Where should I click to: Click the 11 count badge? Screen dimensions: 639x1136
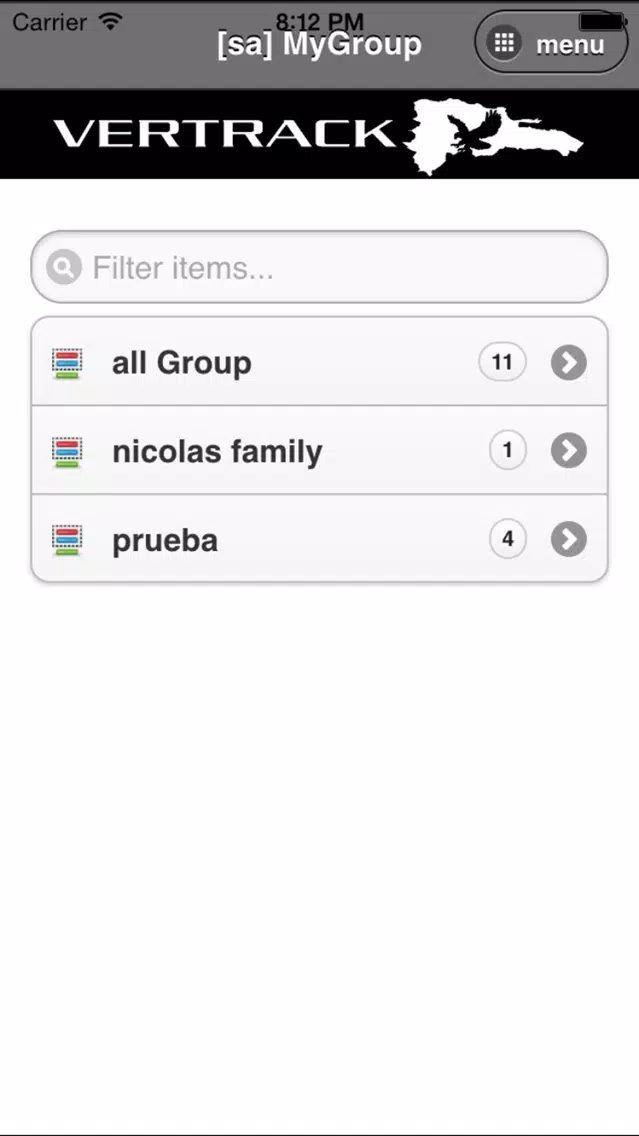(x=502, y=362)
